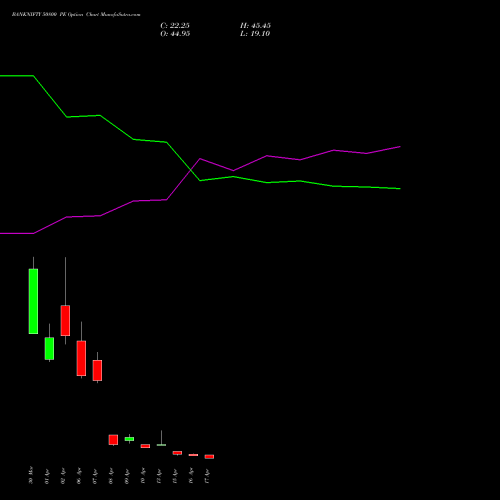Click the open price value O: 44.95

point(175,34)
